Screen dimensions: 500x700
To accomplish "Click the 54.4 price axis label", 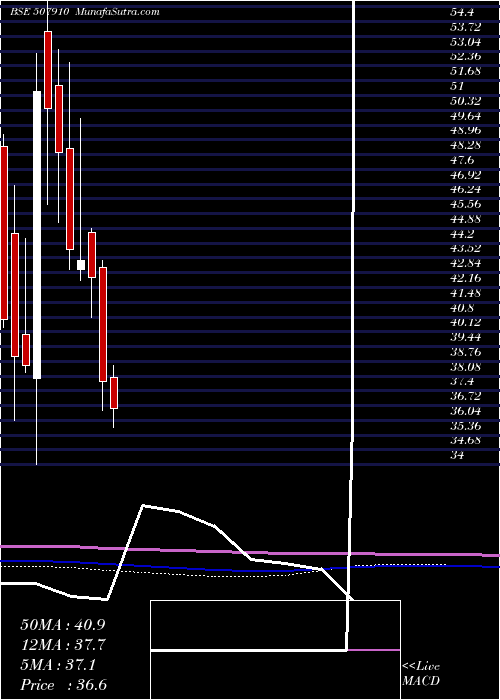I will pyautogui.click(x=462, y=12).
